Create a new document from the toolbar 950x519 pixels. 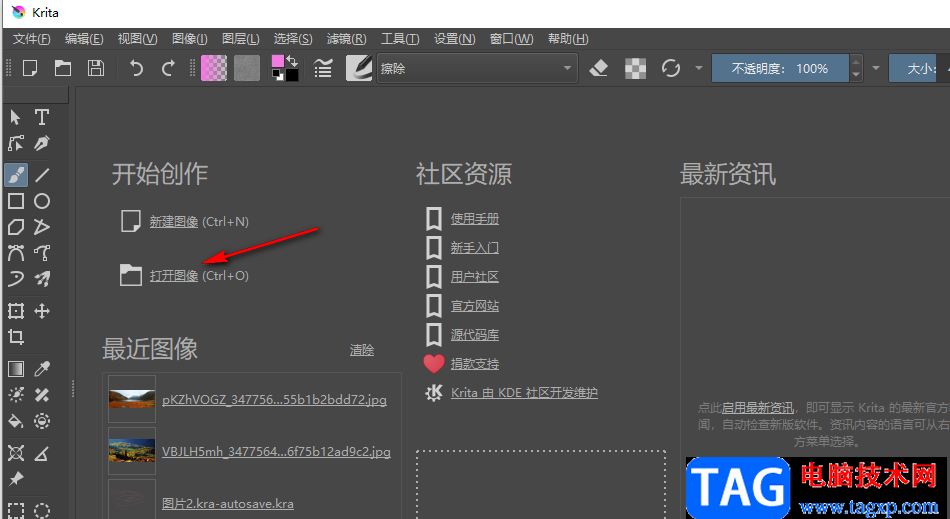(30, 68)
